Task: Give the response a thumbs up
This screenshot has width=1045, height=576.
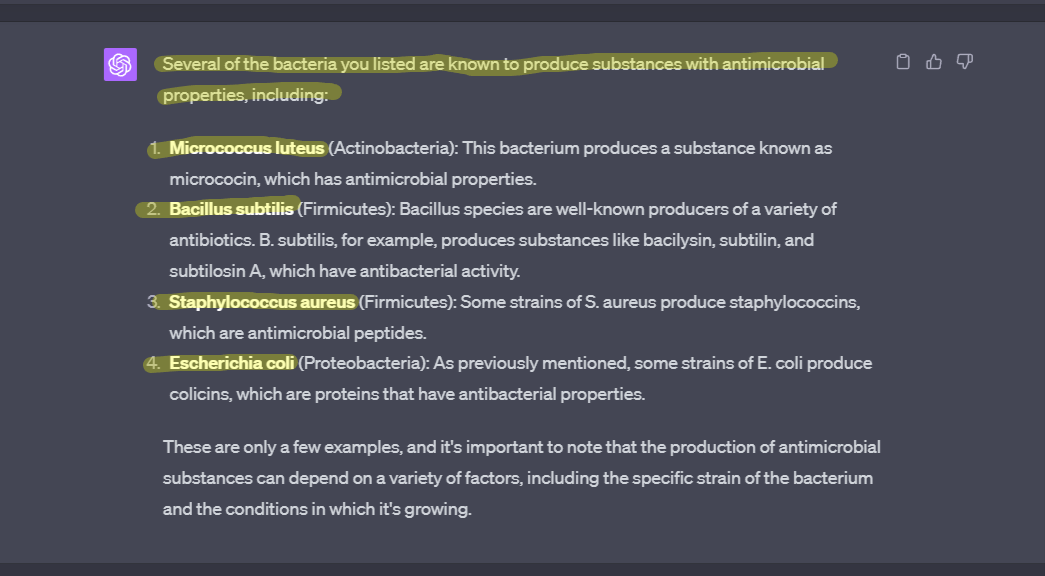Action: point(934,62)
